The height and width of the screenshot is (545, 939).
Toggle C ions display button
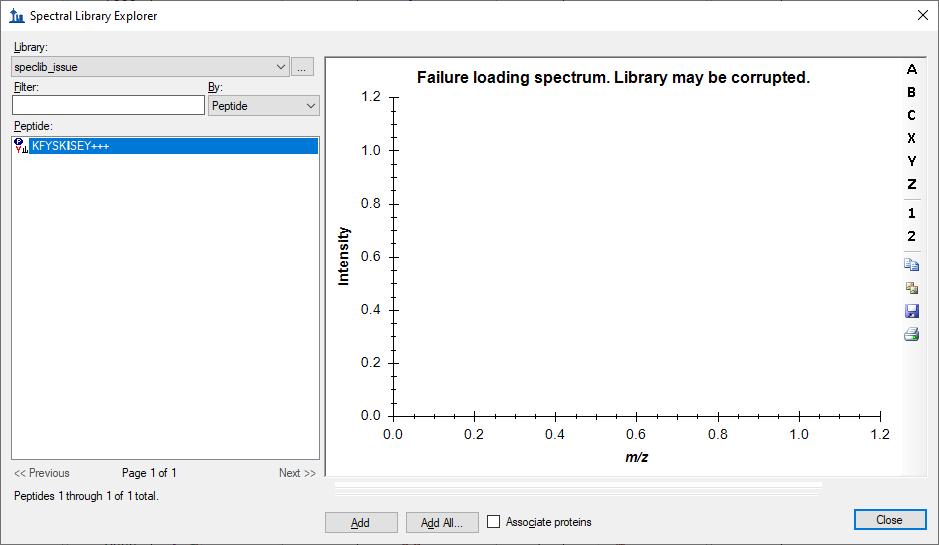pyautogui.click(x=911, y=116)
